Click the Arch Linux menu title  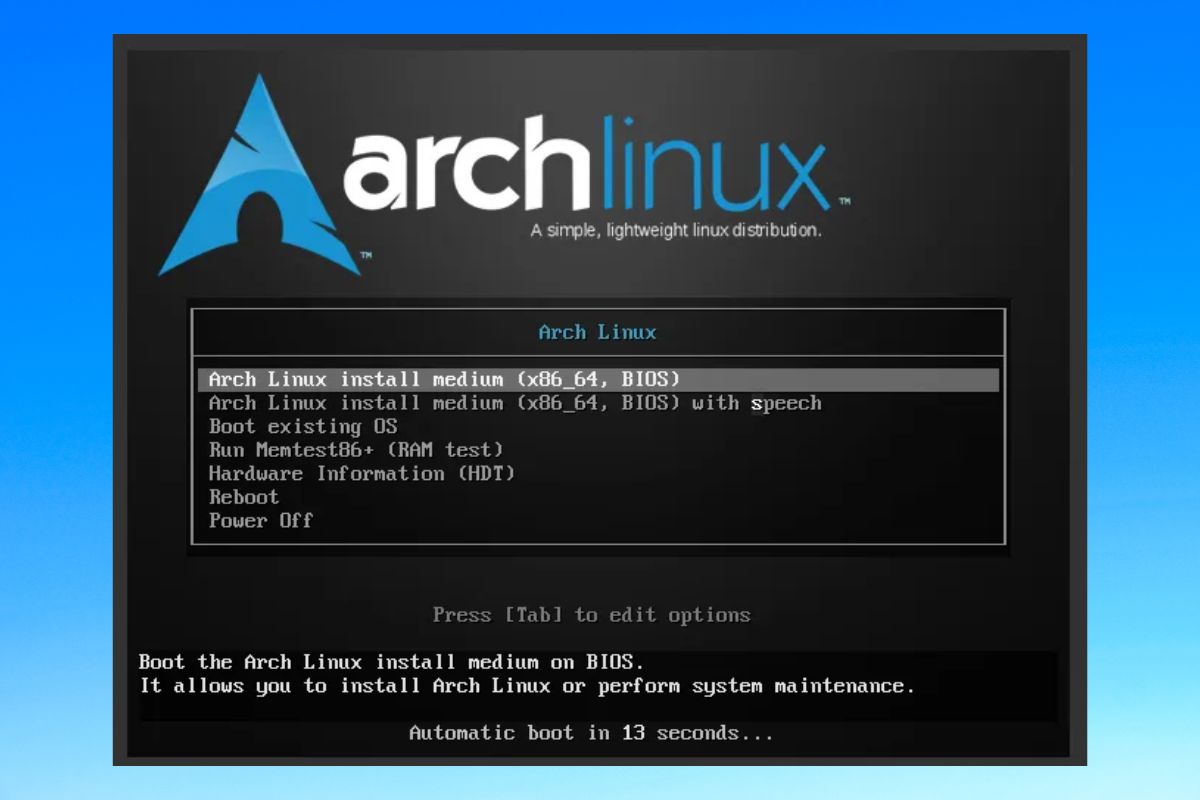[x=598, y=332]
